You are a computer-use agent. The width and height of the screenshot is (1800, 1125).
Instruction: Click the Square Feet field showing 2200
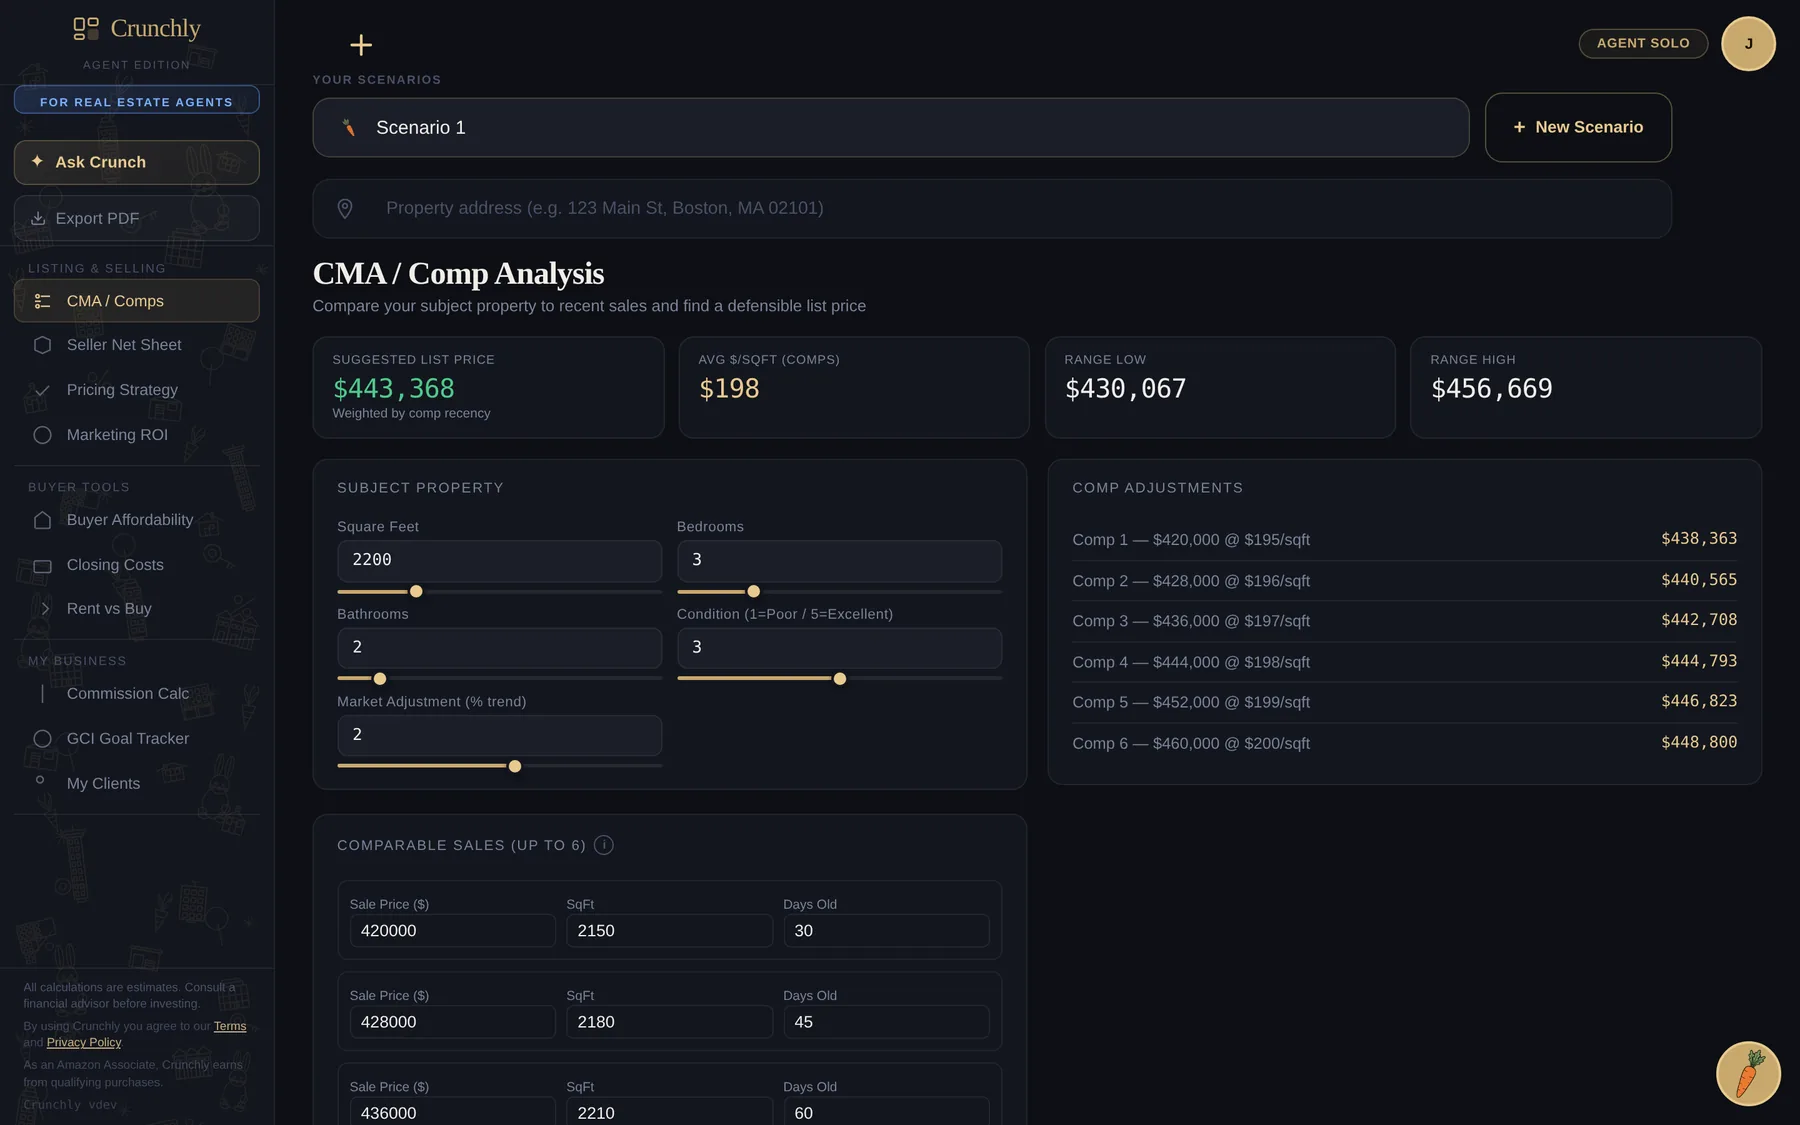499,561
